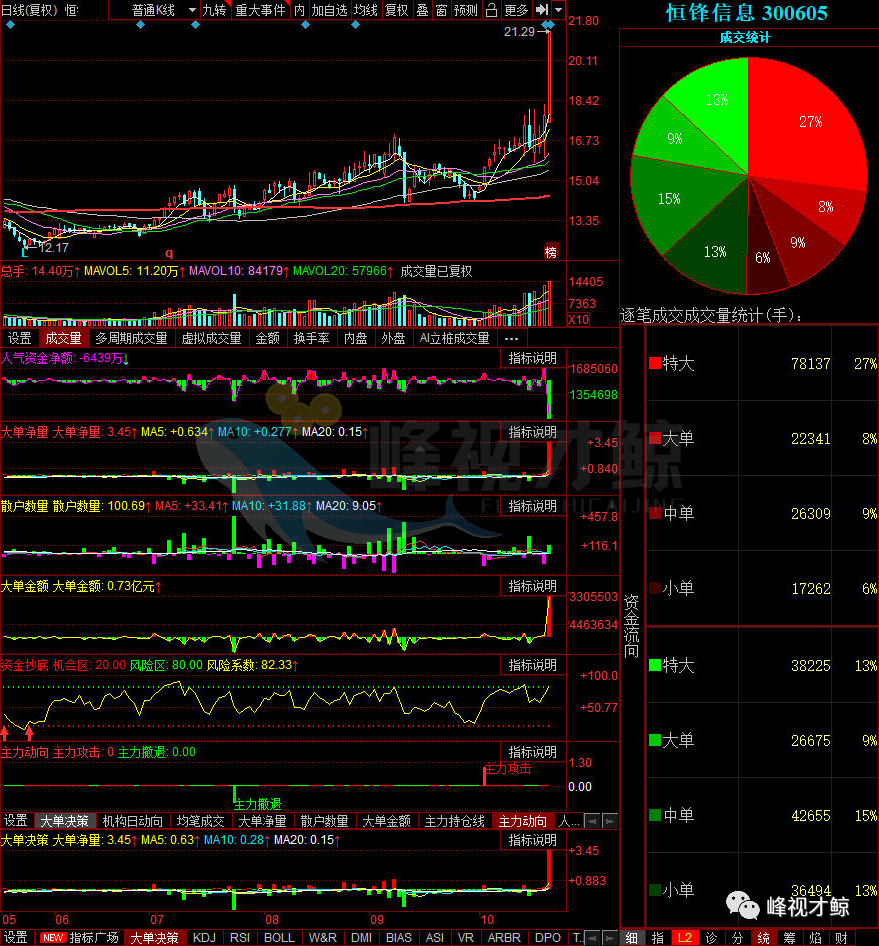The image size is (879, 946).
Task: Open the small arrow dropdown at the toolbar end
Action: pyautogui.click(x=558, y=10)
